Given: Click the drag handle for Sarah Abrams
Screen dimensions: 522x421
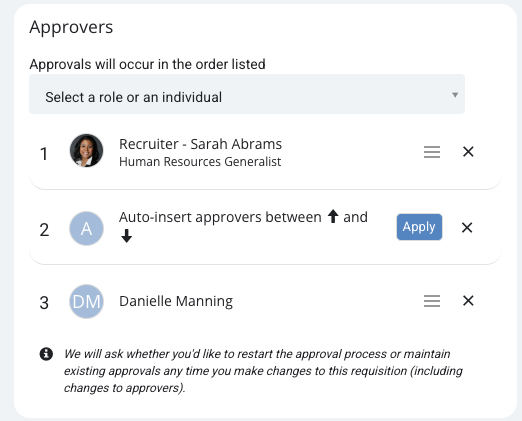Looking at the screenshot, I should coord(432,152).
